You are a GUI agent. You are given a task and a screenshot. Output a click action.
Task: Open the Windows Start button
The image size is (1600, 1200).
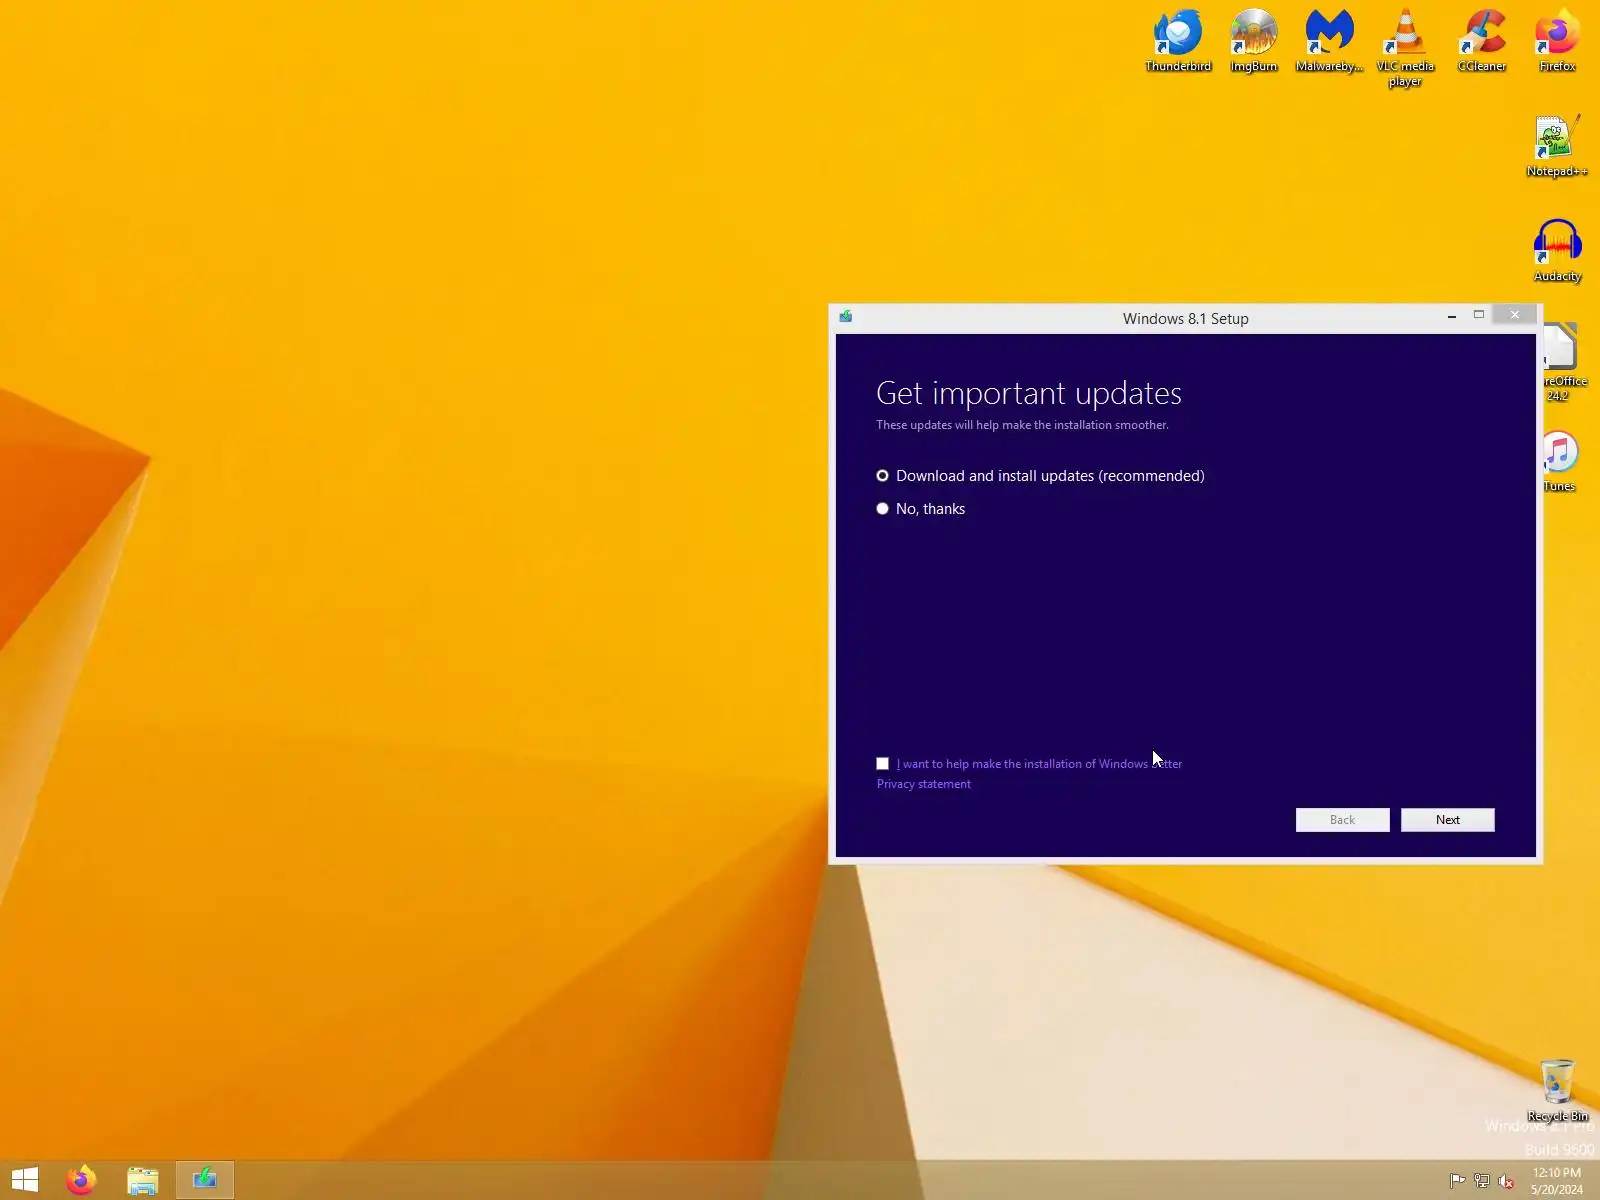tap(25, 1180)
